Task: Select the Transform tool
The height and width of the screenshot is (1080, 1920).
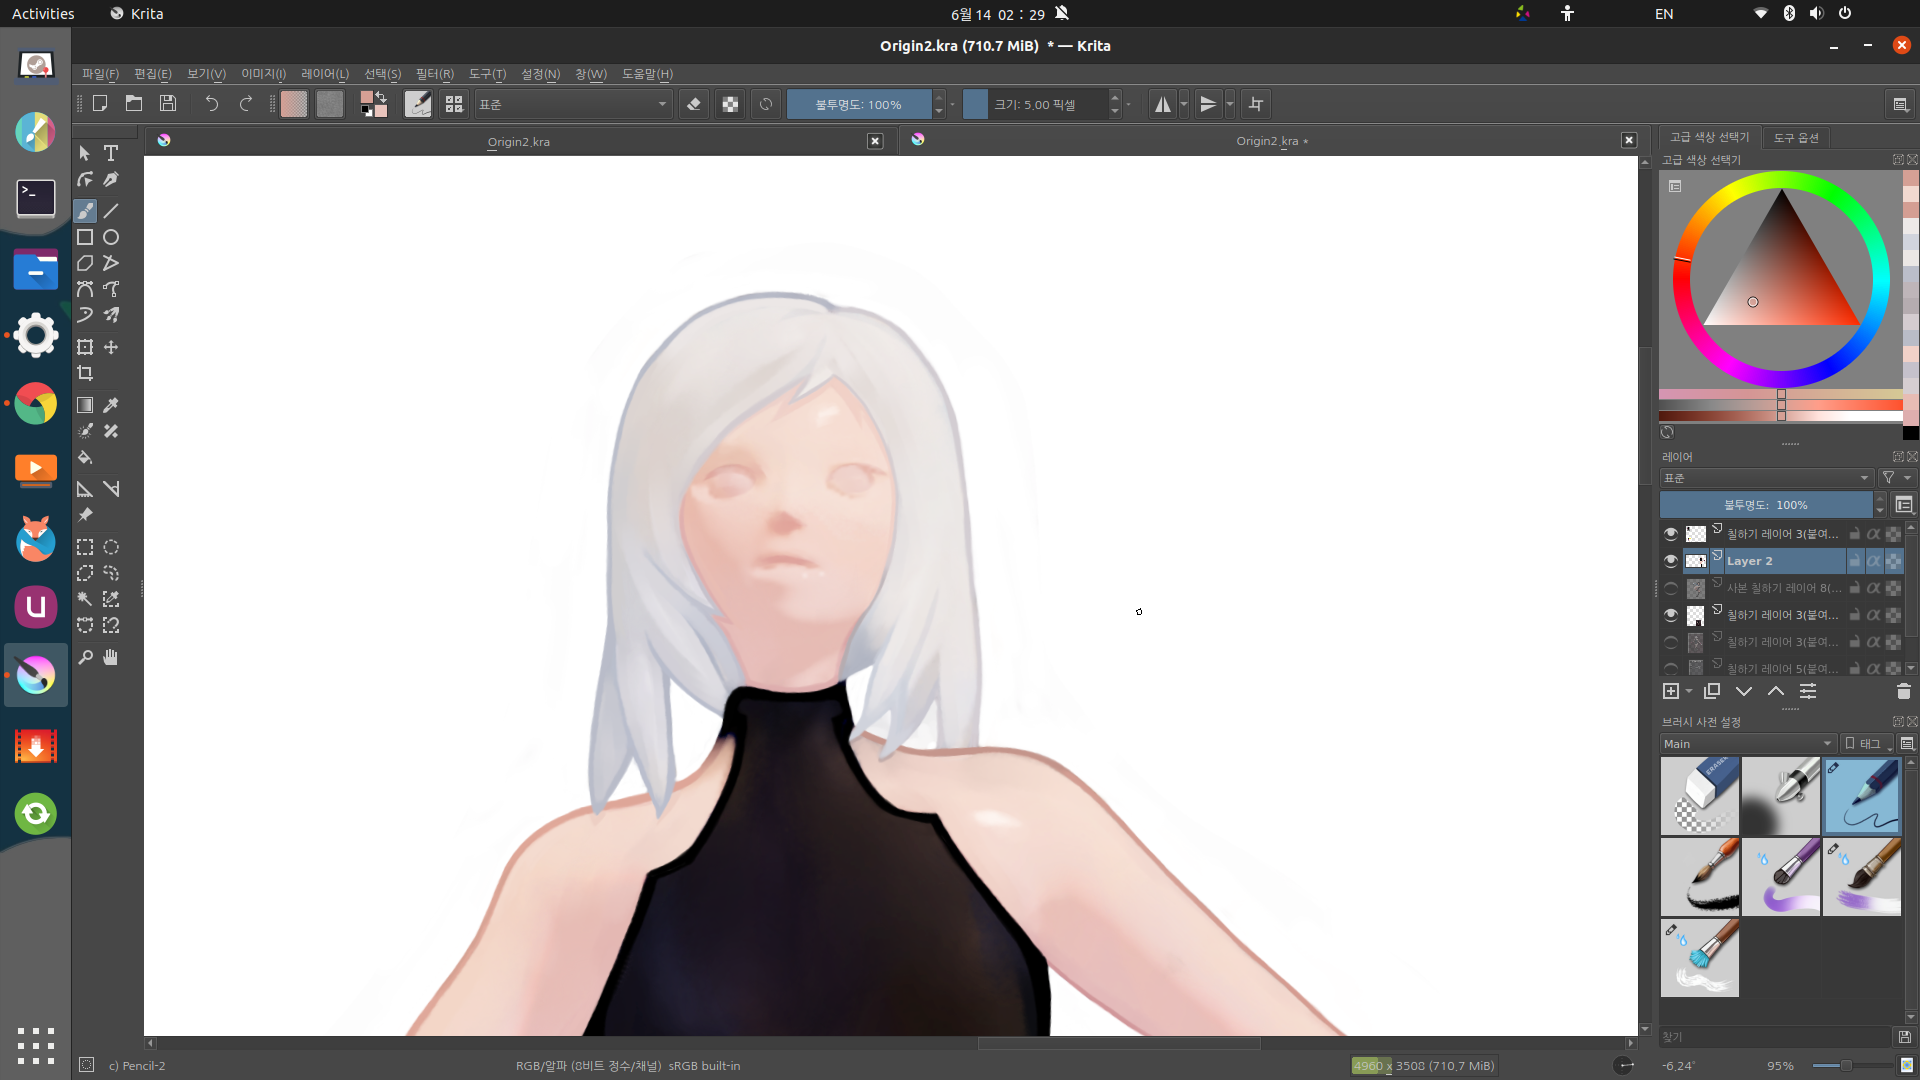Action: coord(85,347)
